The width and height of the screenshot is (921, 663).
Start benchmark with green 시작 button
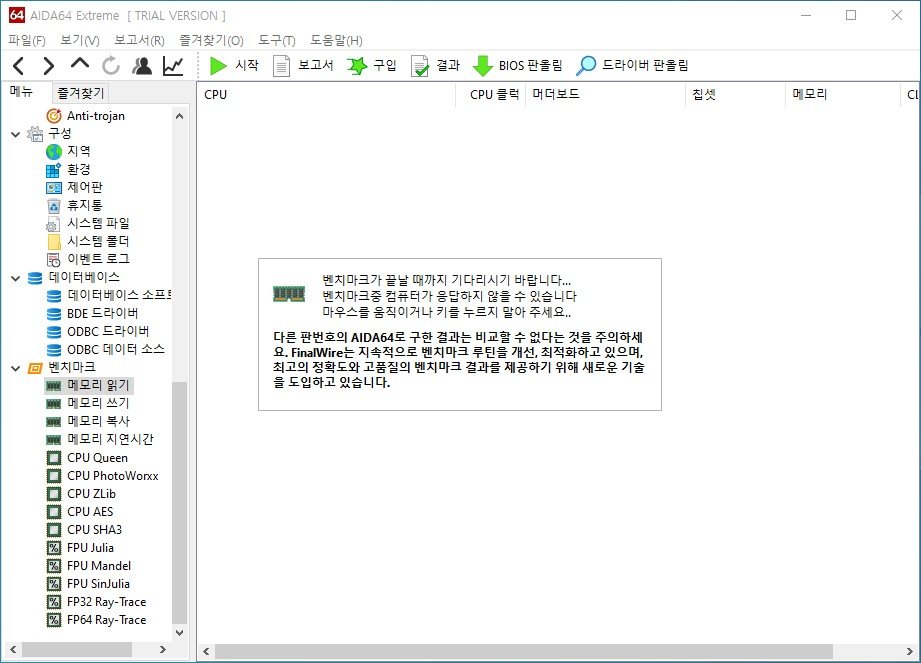(x=234, y=66)
